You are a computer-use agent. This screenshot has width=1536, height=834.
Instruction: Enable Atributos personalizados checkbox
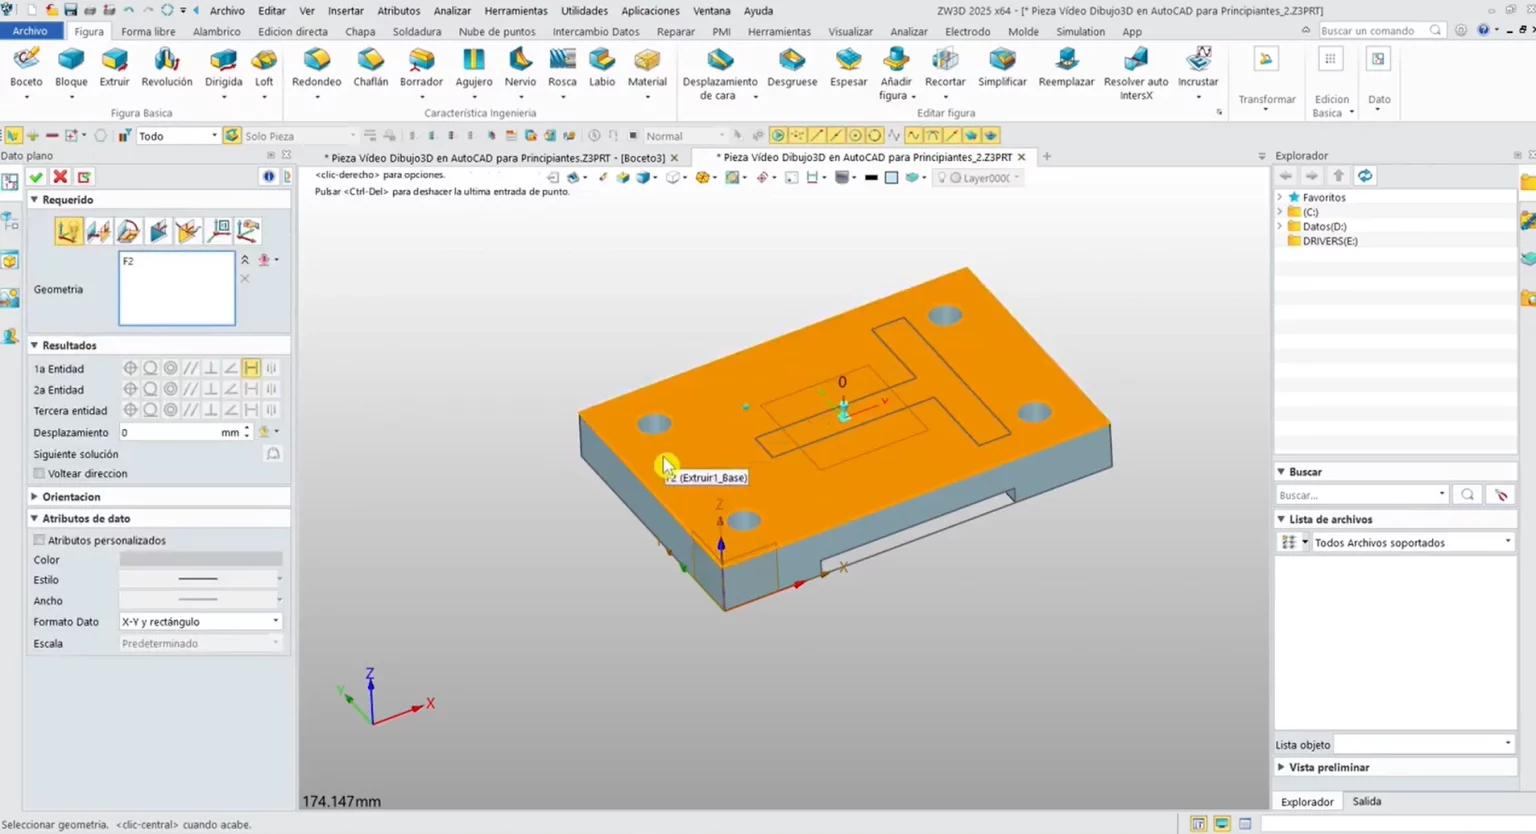[x=39, y=539]
